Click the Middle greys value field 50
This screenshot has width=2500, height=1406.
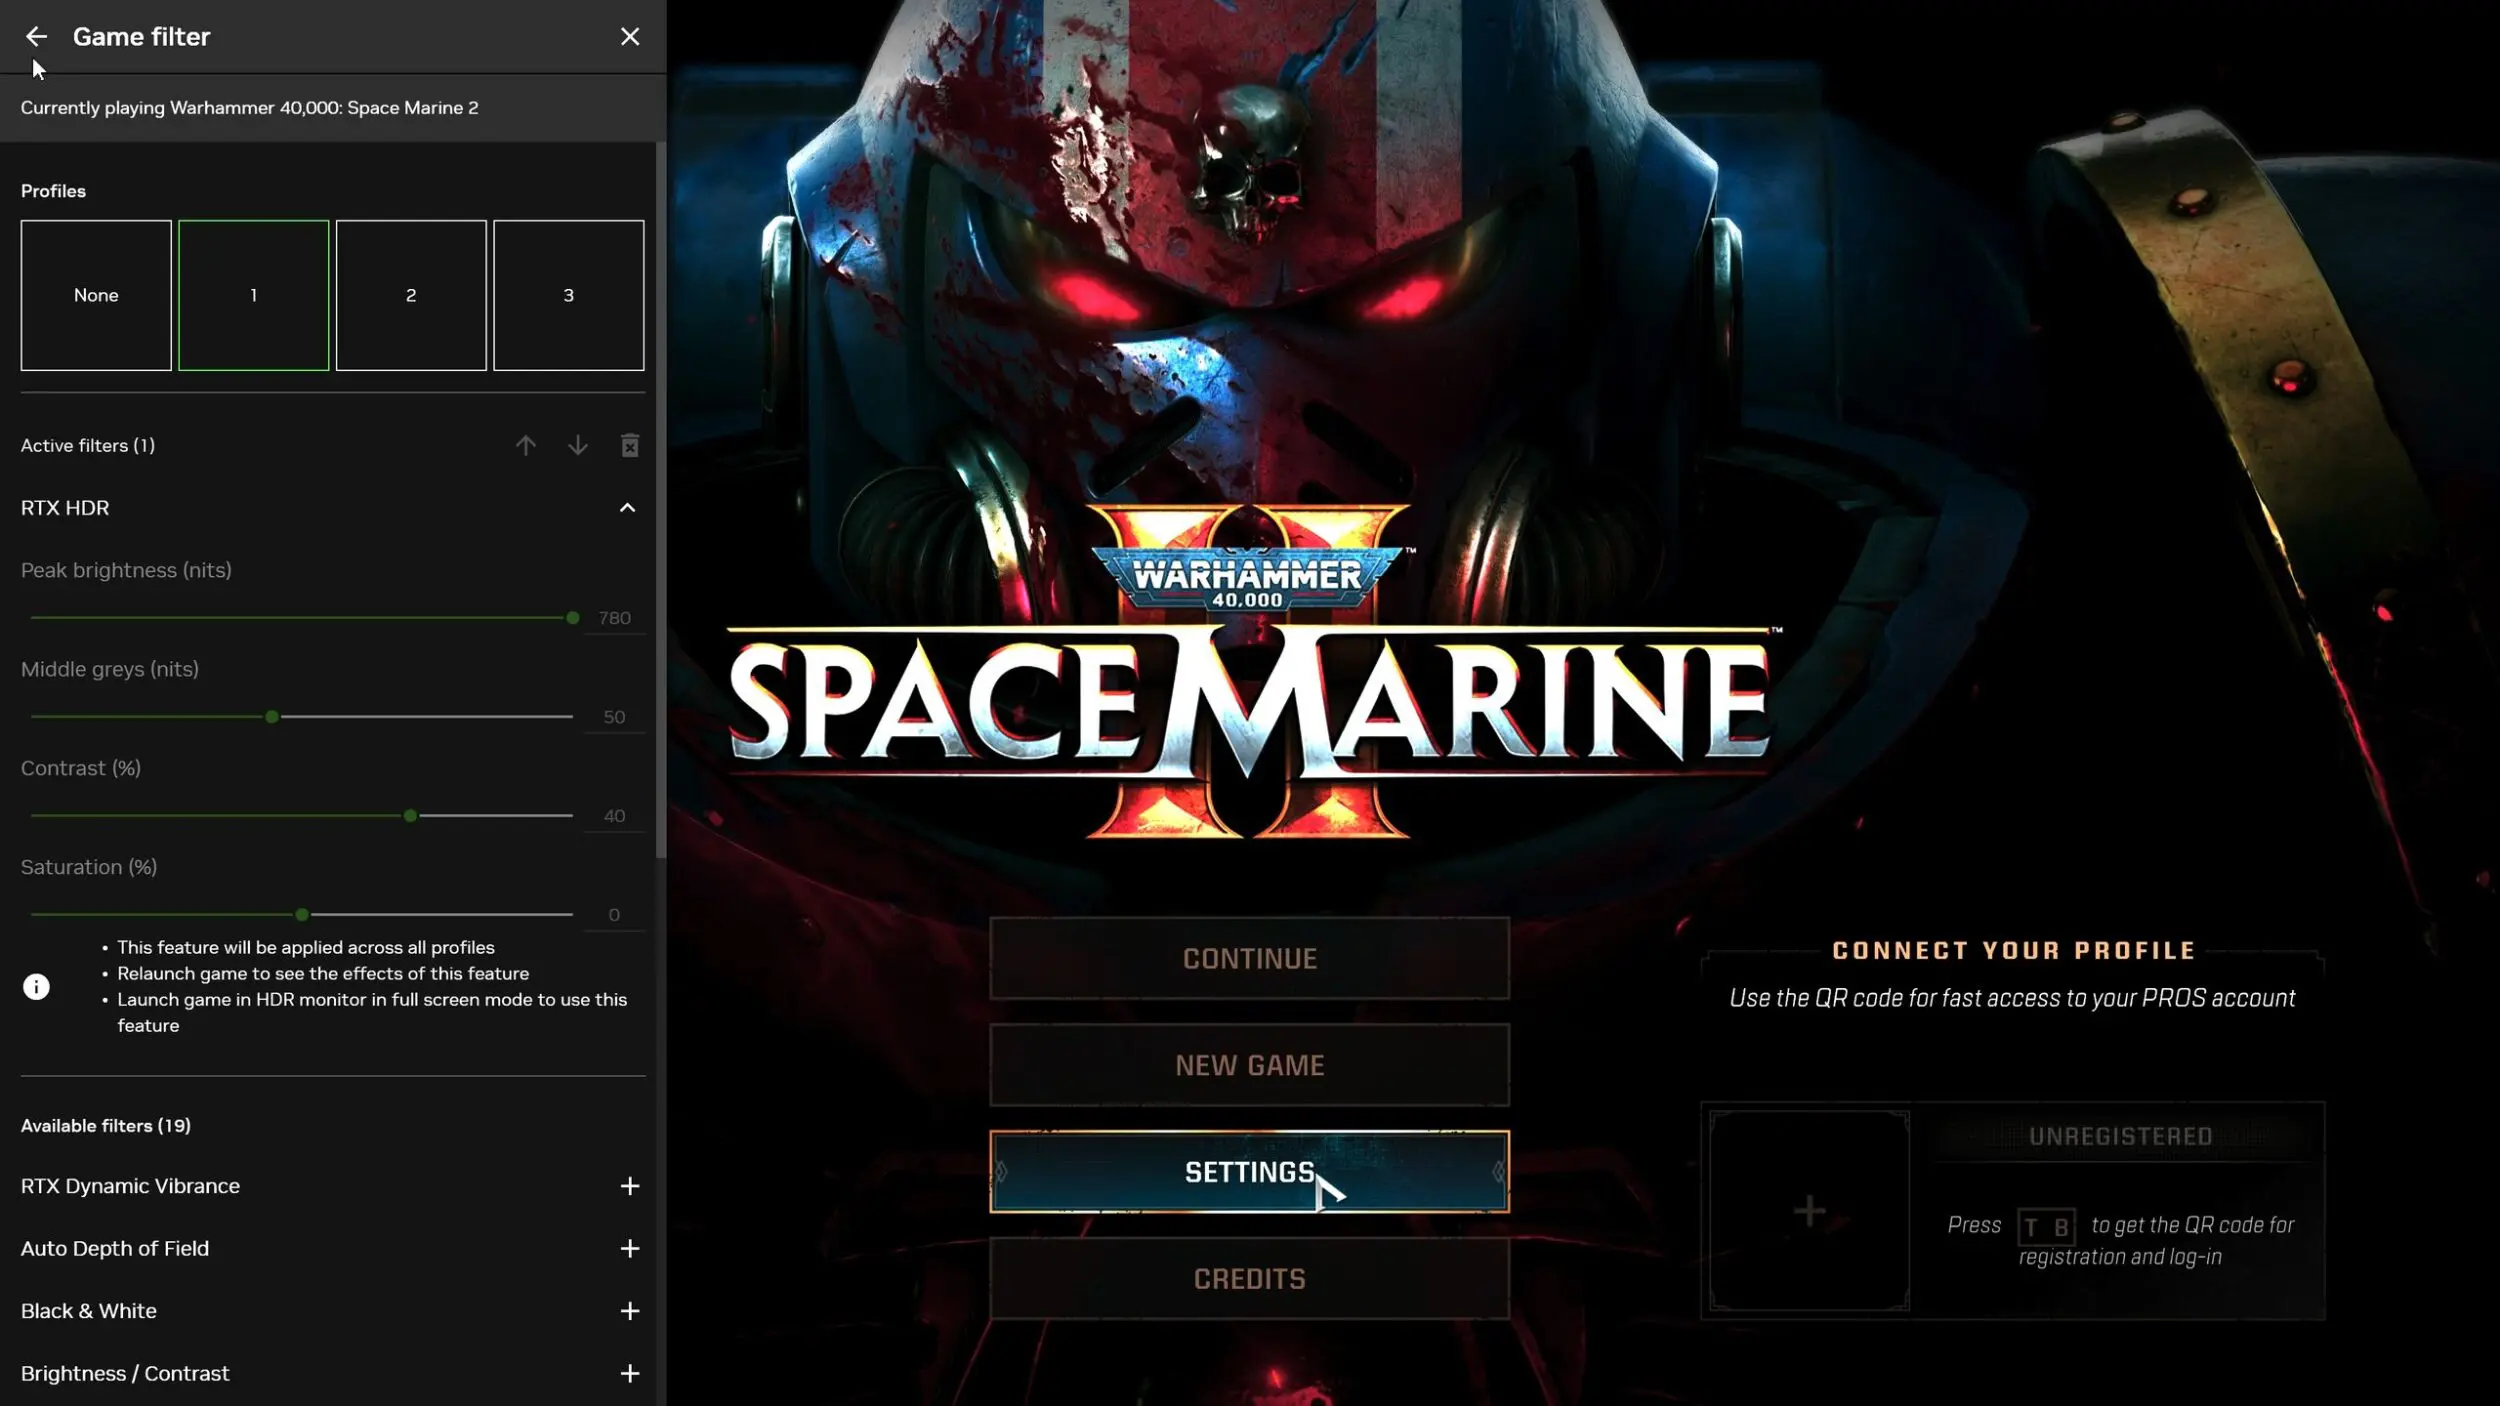point(614,717)
